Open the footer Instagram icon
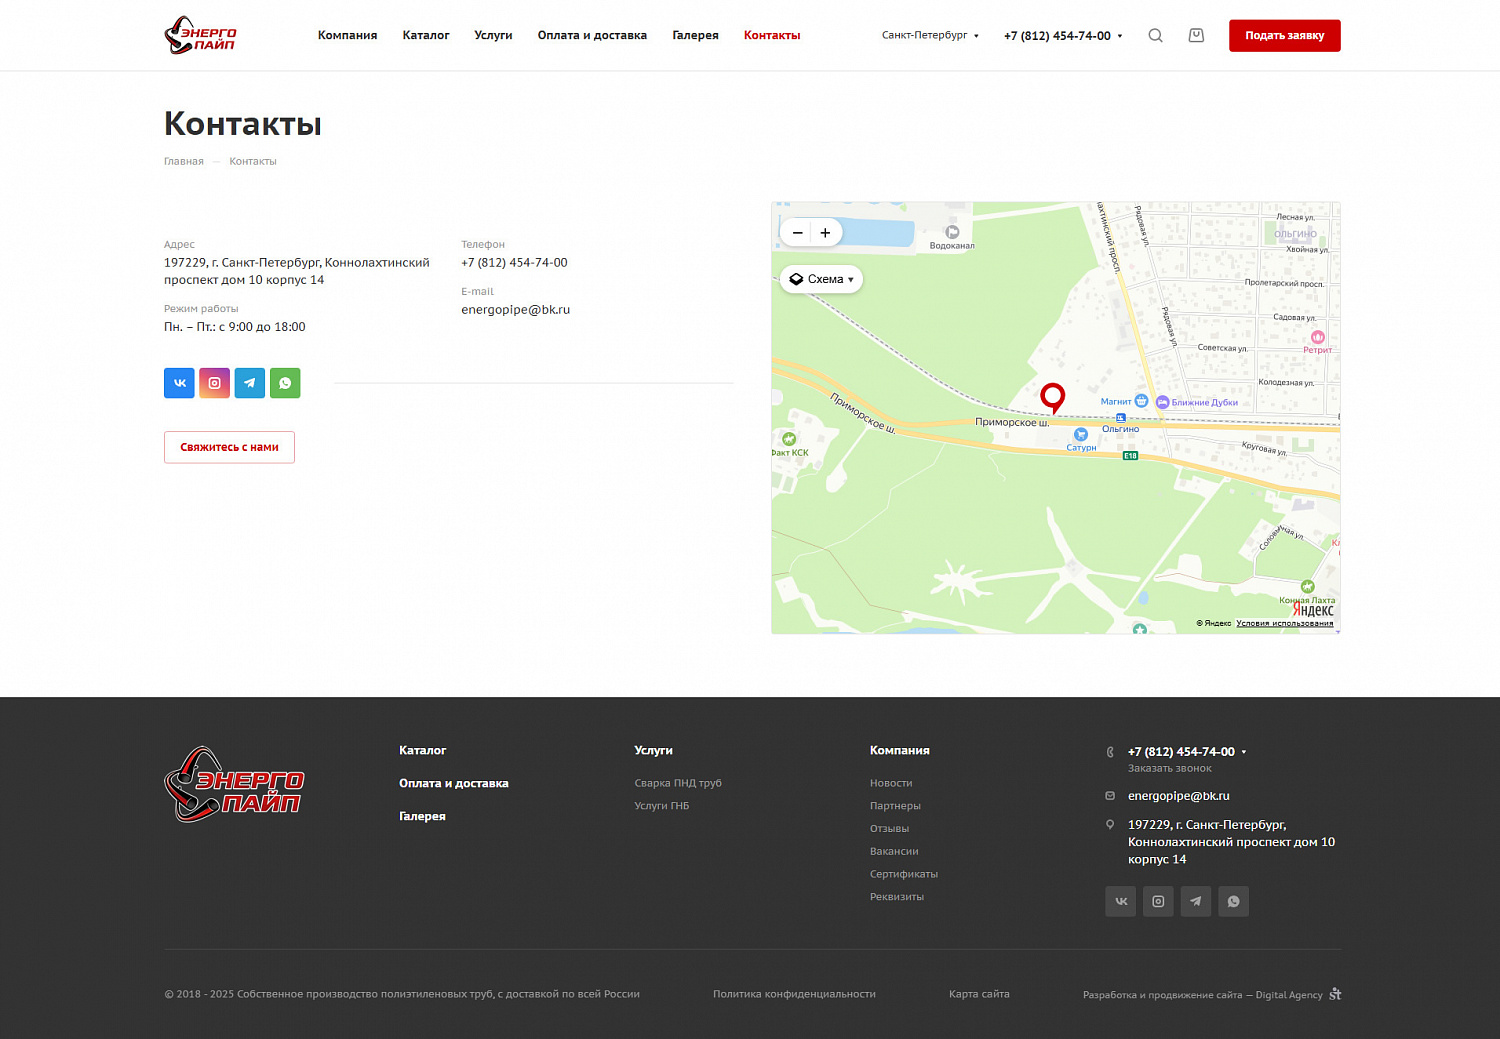Screen dimensions: 1500x1039 click(1158, 901)
